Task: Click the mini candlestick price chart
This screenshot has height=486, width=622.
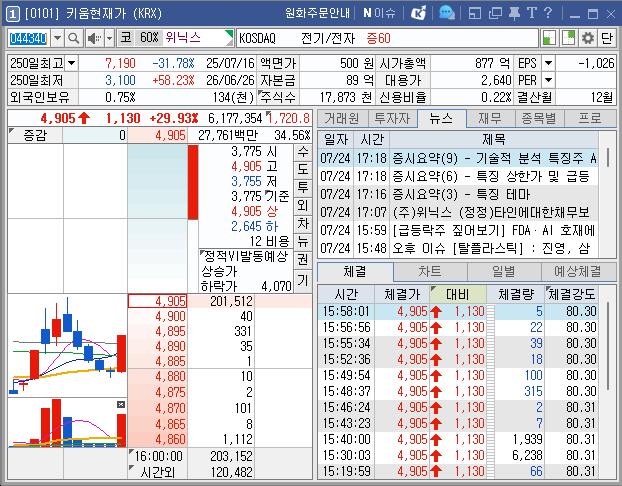Action: point(67,344)
